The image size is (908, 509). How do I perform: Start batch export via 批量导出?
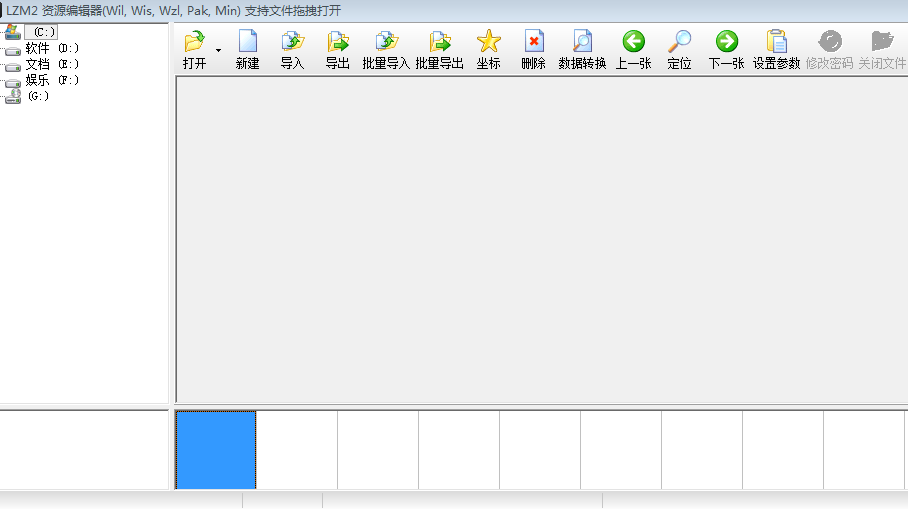coord(440,50)
